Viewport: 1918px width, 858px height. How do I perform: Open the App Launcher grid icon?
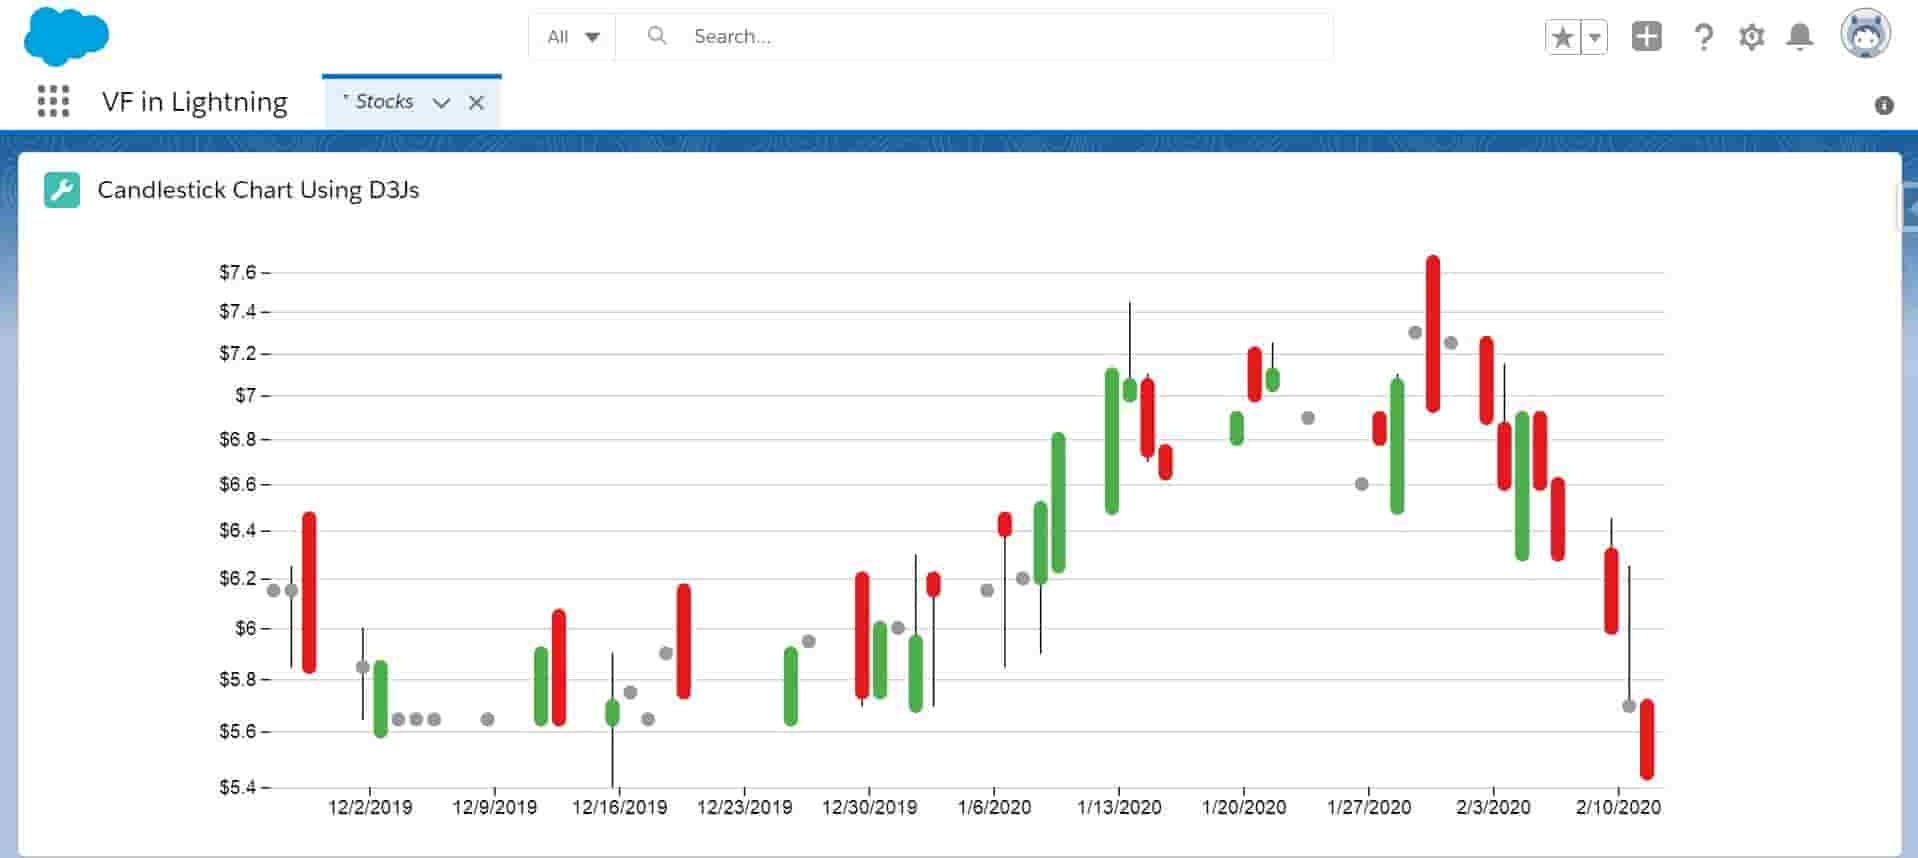click(53, 101)
